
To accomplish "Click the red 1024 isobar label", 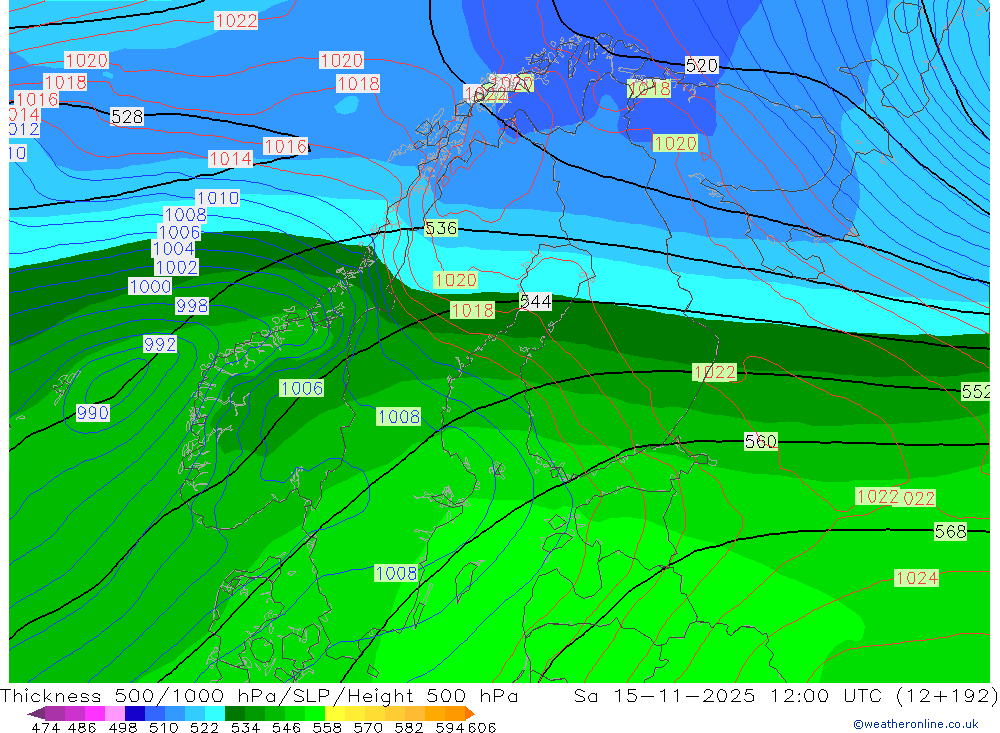I will point(916,578).
